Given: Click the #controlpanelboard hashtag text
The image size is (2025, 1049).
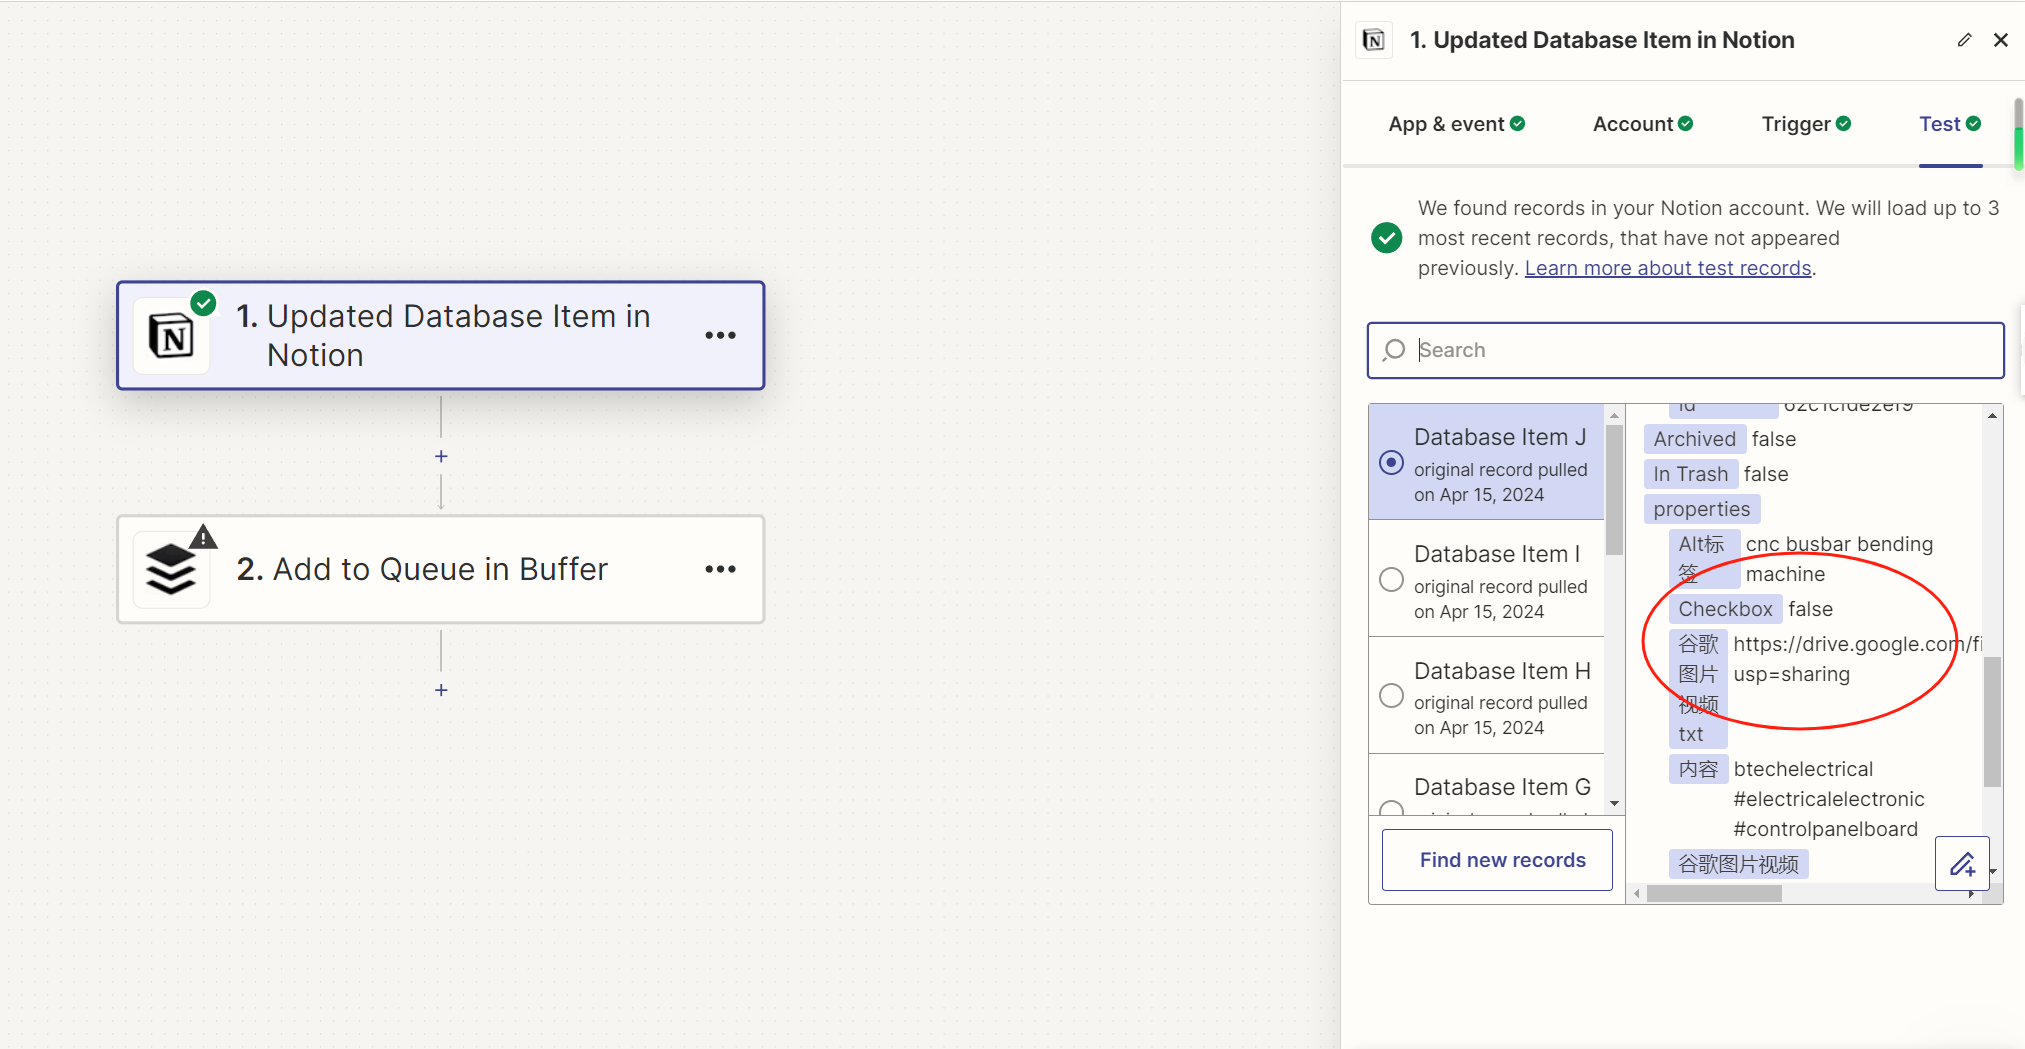Looking at the screenshot, I should click(x=1825, y=829).
